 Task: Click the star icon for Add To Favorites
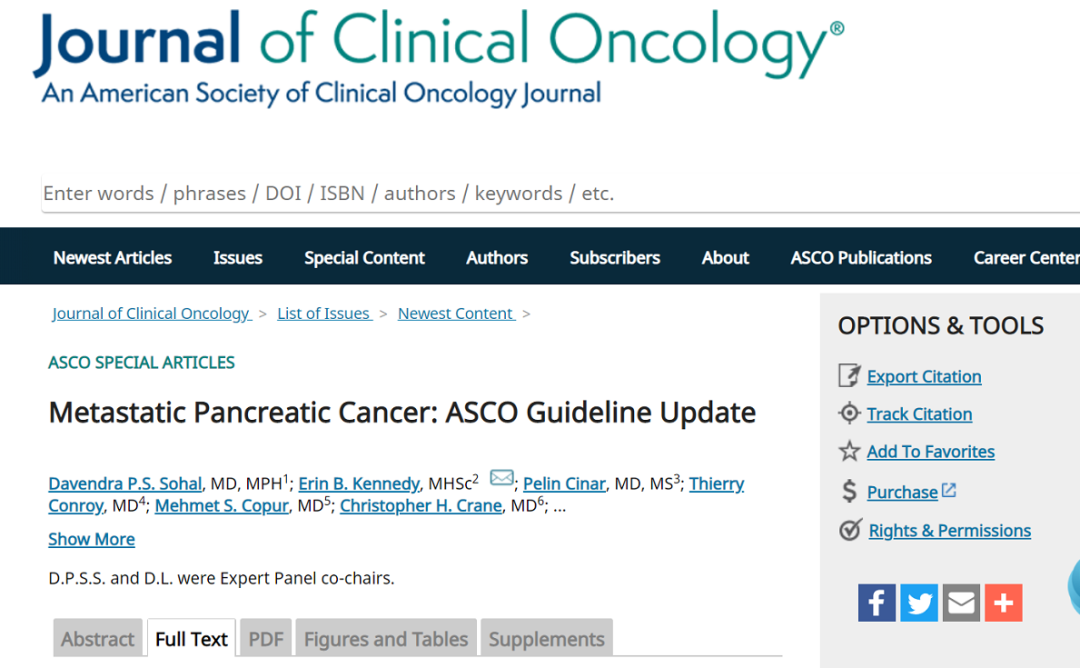[x=849, y=451]
